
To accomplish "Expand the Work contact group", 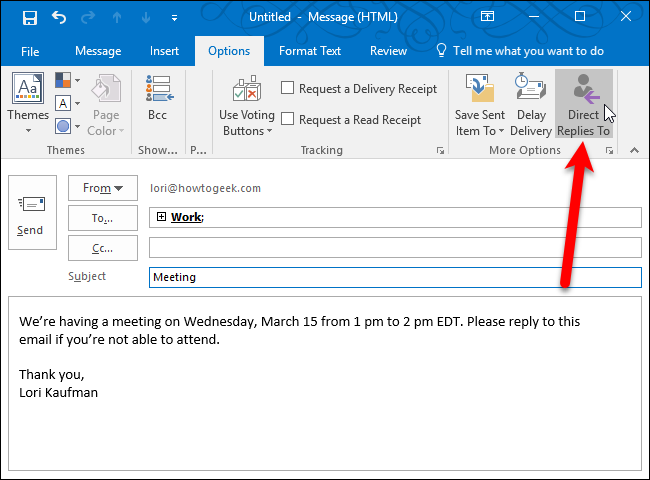I will tap(161, 217).
